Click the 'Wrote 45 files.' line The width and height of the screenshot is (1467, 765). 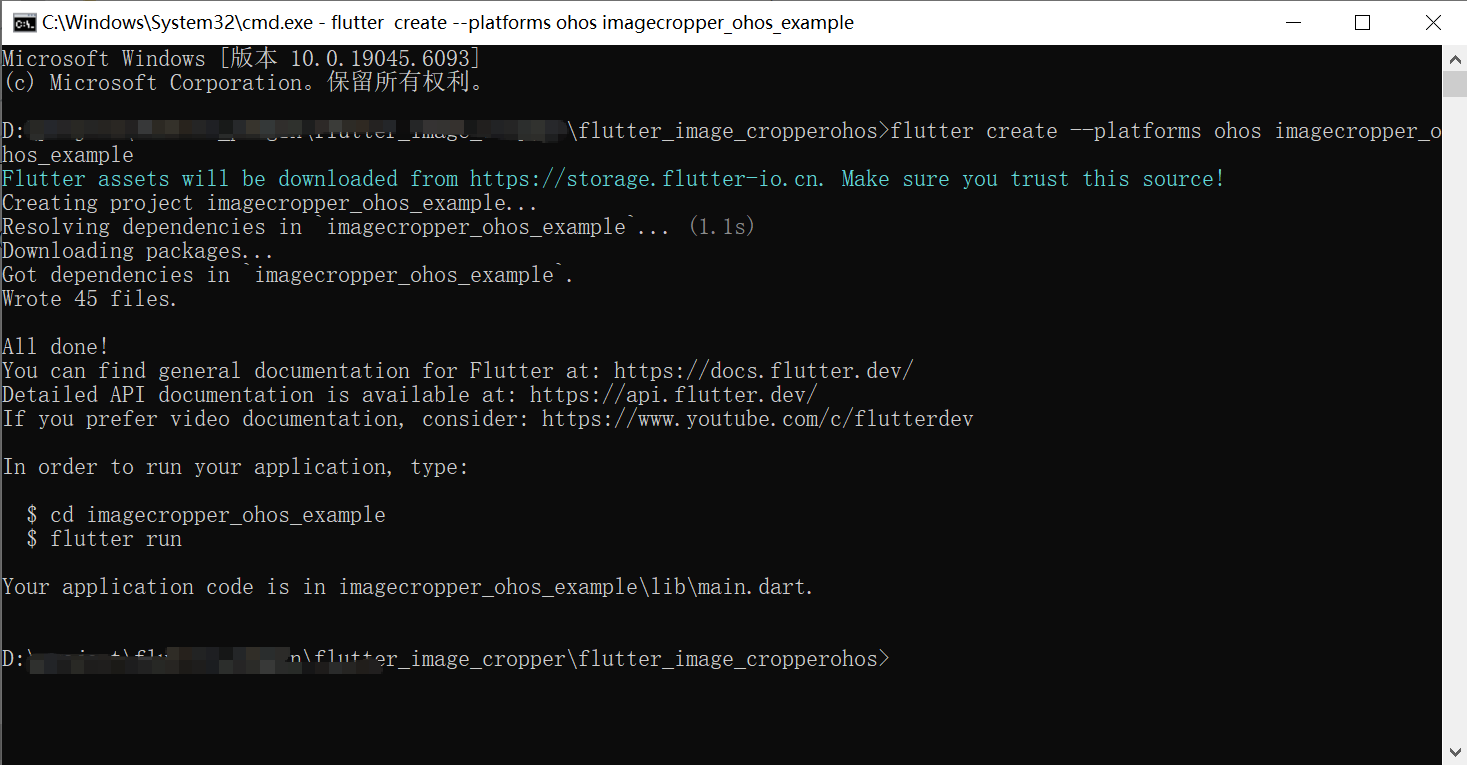tap(90, 299)
